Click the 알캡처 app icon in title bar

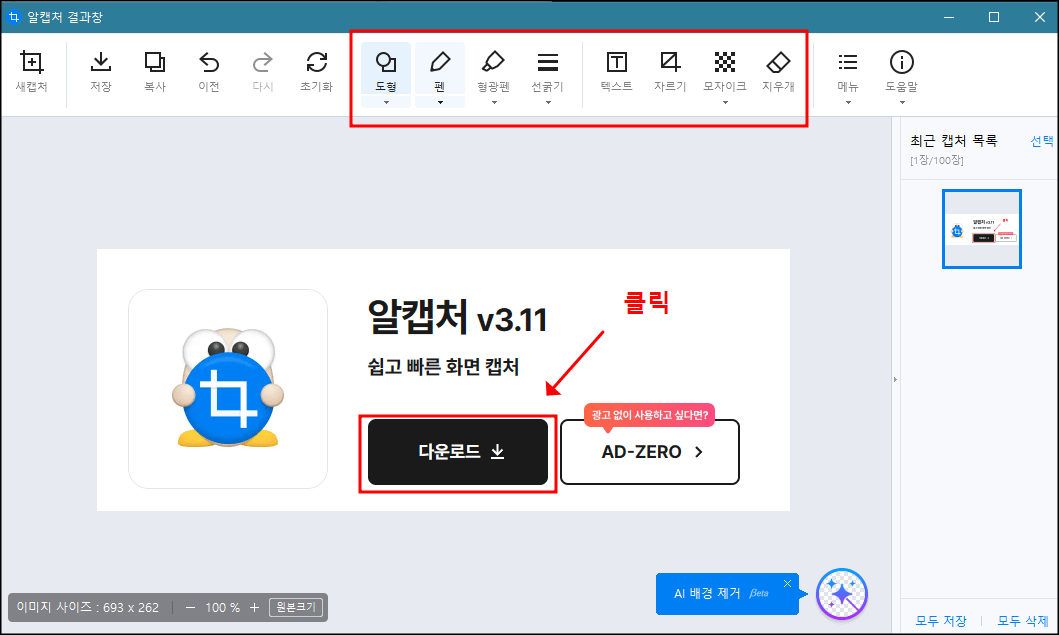[x=14, y=17]
